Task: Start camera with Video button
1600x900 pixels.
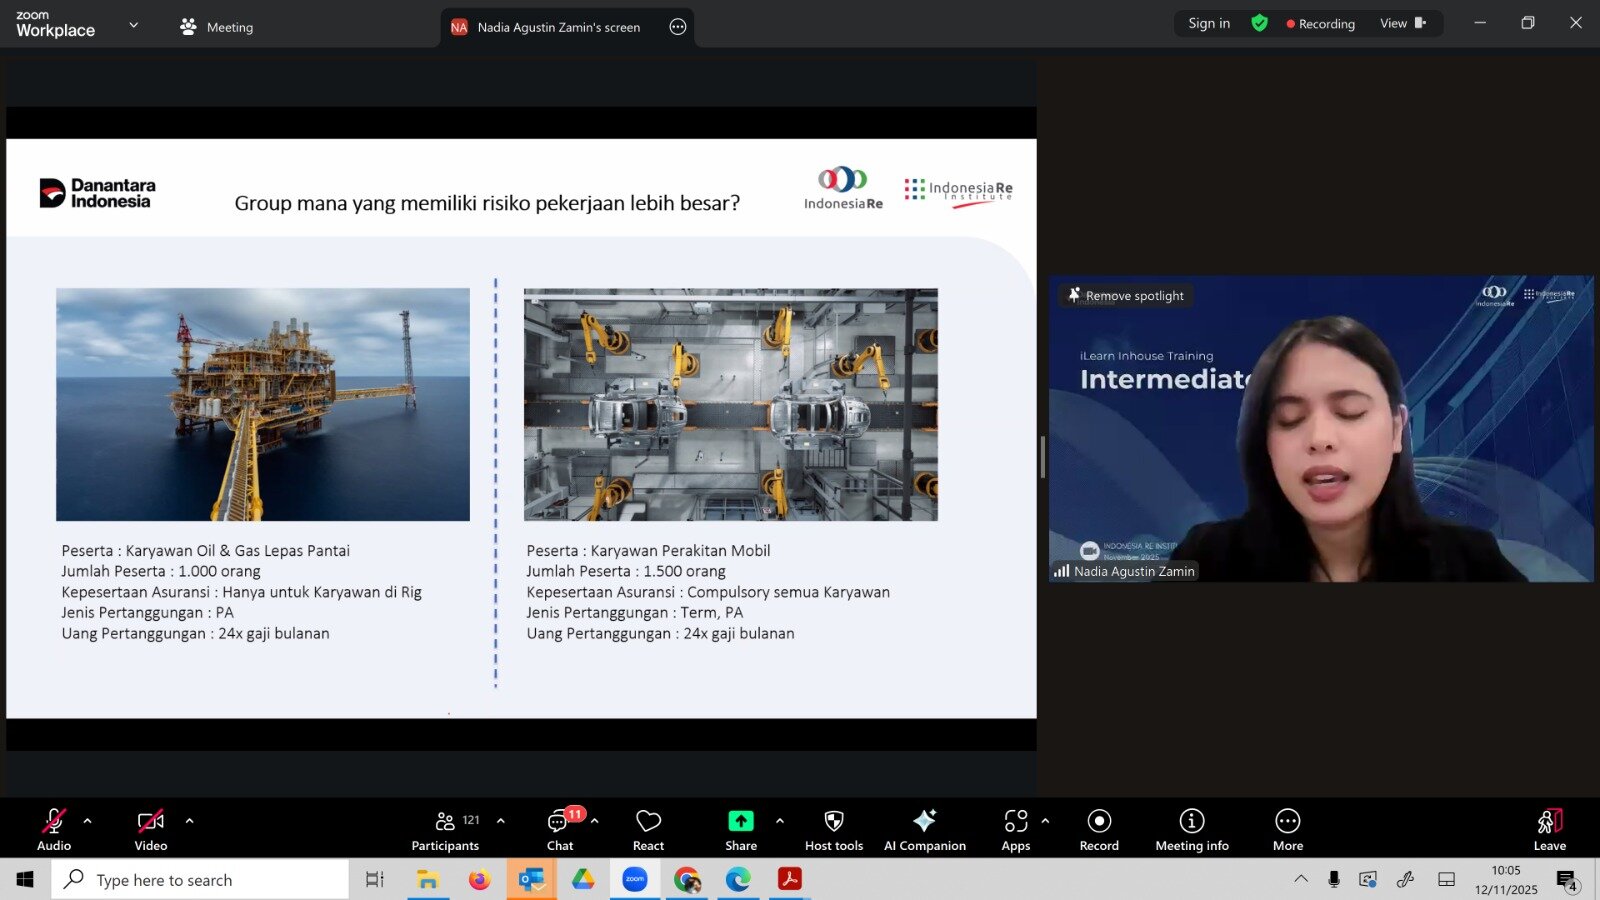Action: tap(151, 830)
